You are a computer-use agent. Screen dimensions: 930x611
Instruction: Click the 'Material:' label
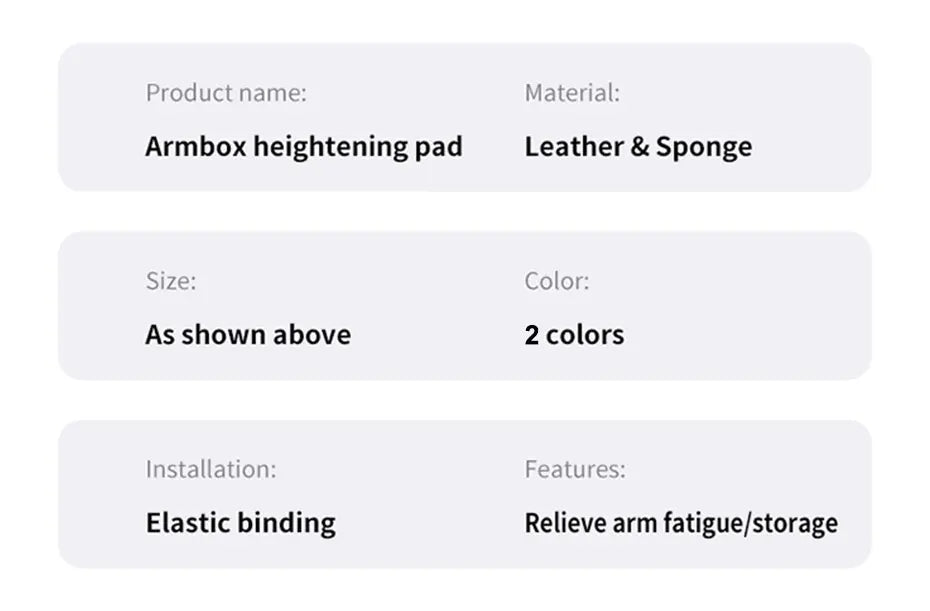(x=572, y=93)
